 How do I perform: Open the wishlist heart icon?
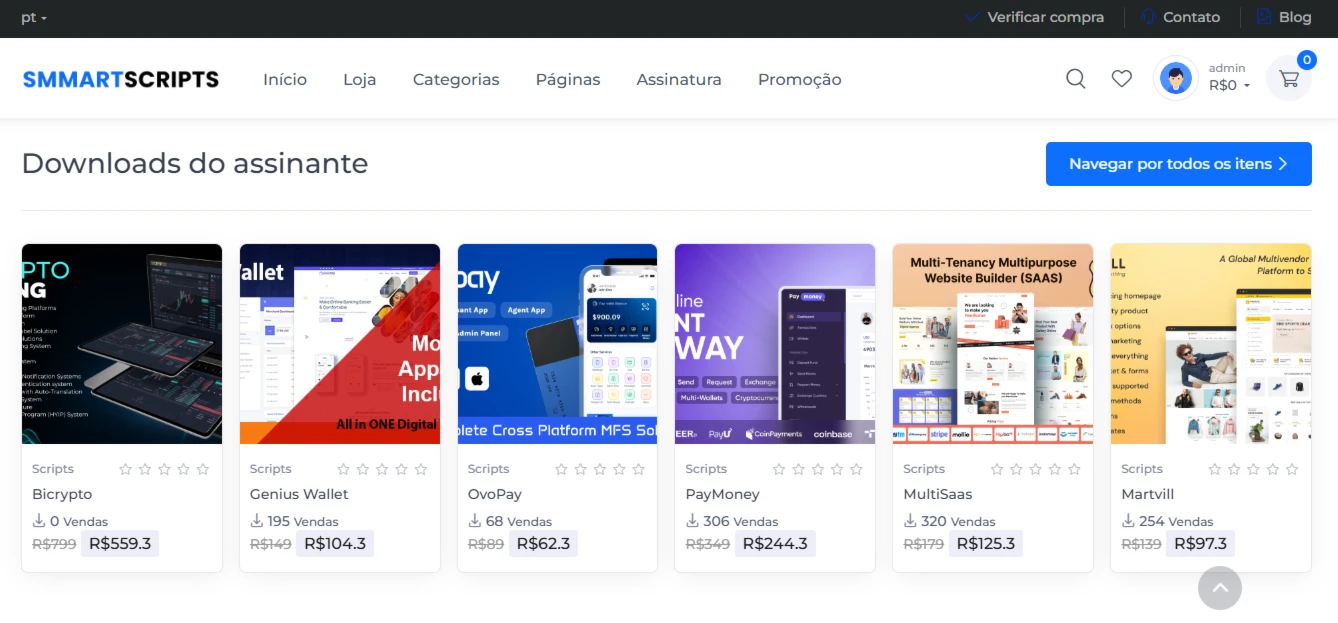coord(1122,78)
